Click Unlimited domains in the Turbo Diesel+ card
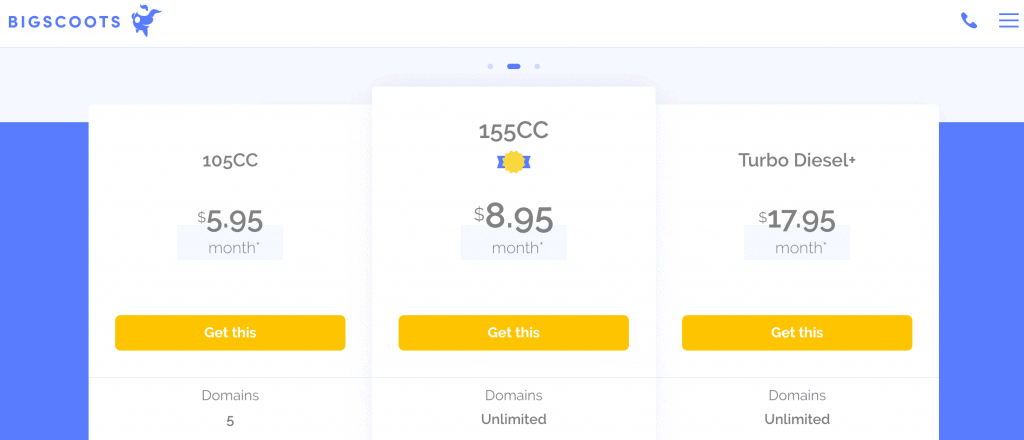The height and width of the screenshot is (440, 1024). pyautogui.click(x=797, y=419)
